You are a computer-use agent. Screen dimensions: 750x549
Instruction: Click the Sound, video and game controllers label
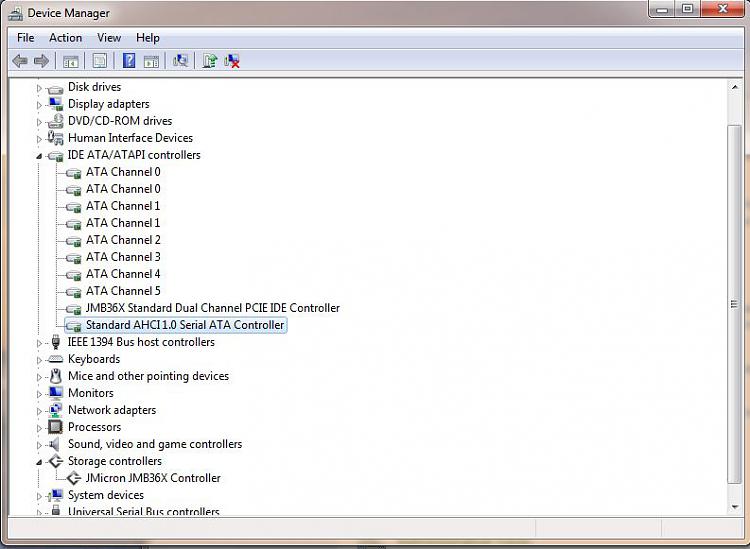coord(155,444)
